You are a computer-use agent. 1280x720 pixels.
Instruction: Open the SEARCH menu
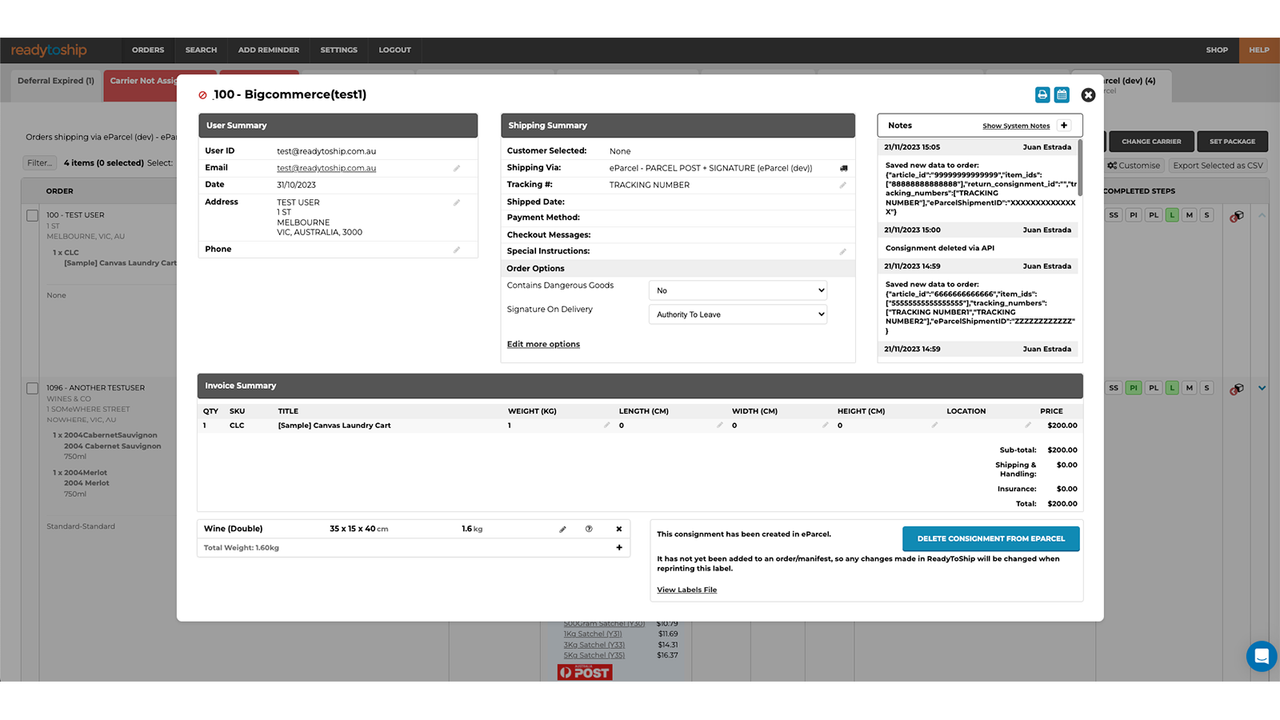(x=201, y=50)
